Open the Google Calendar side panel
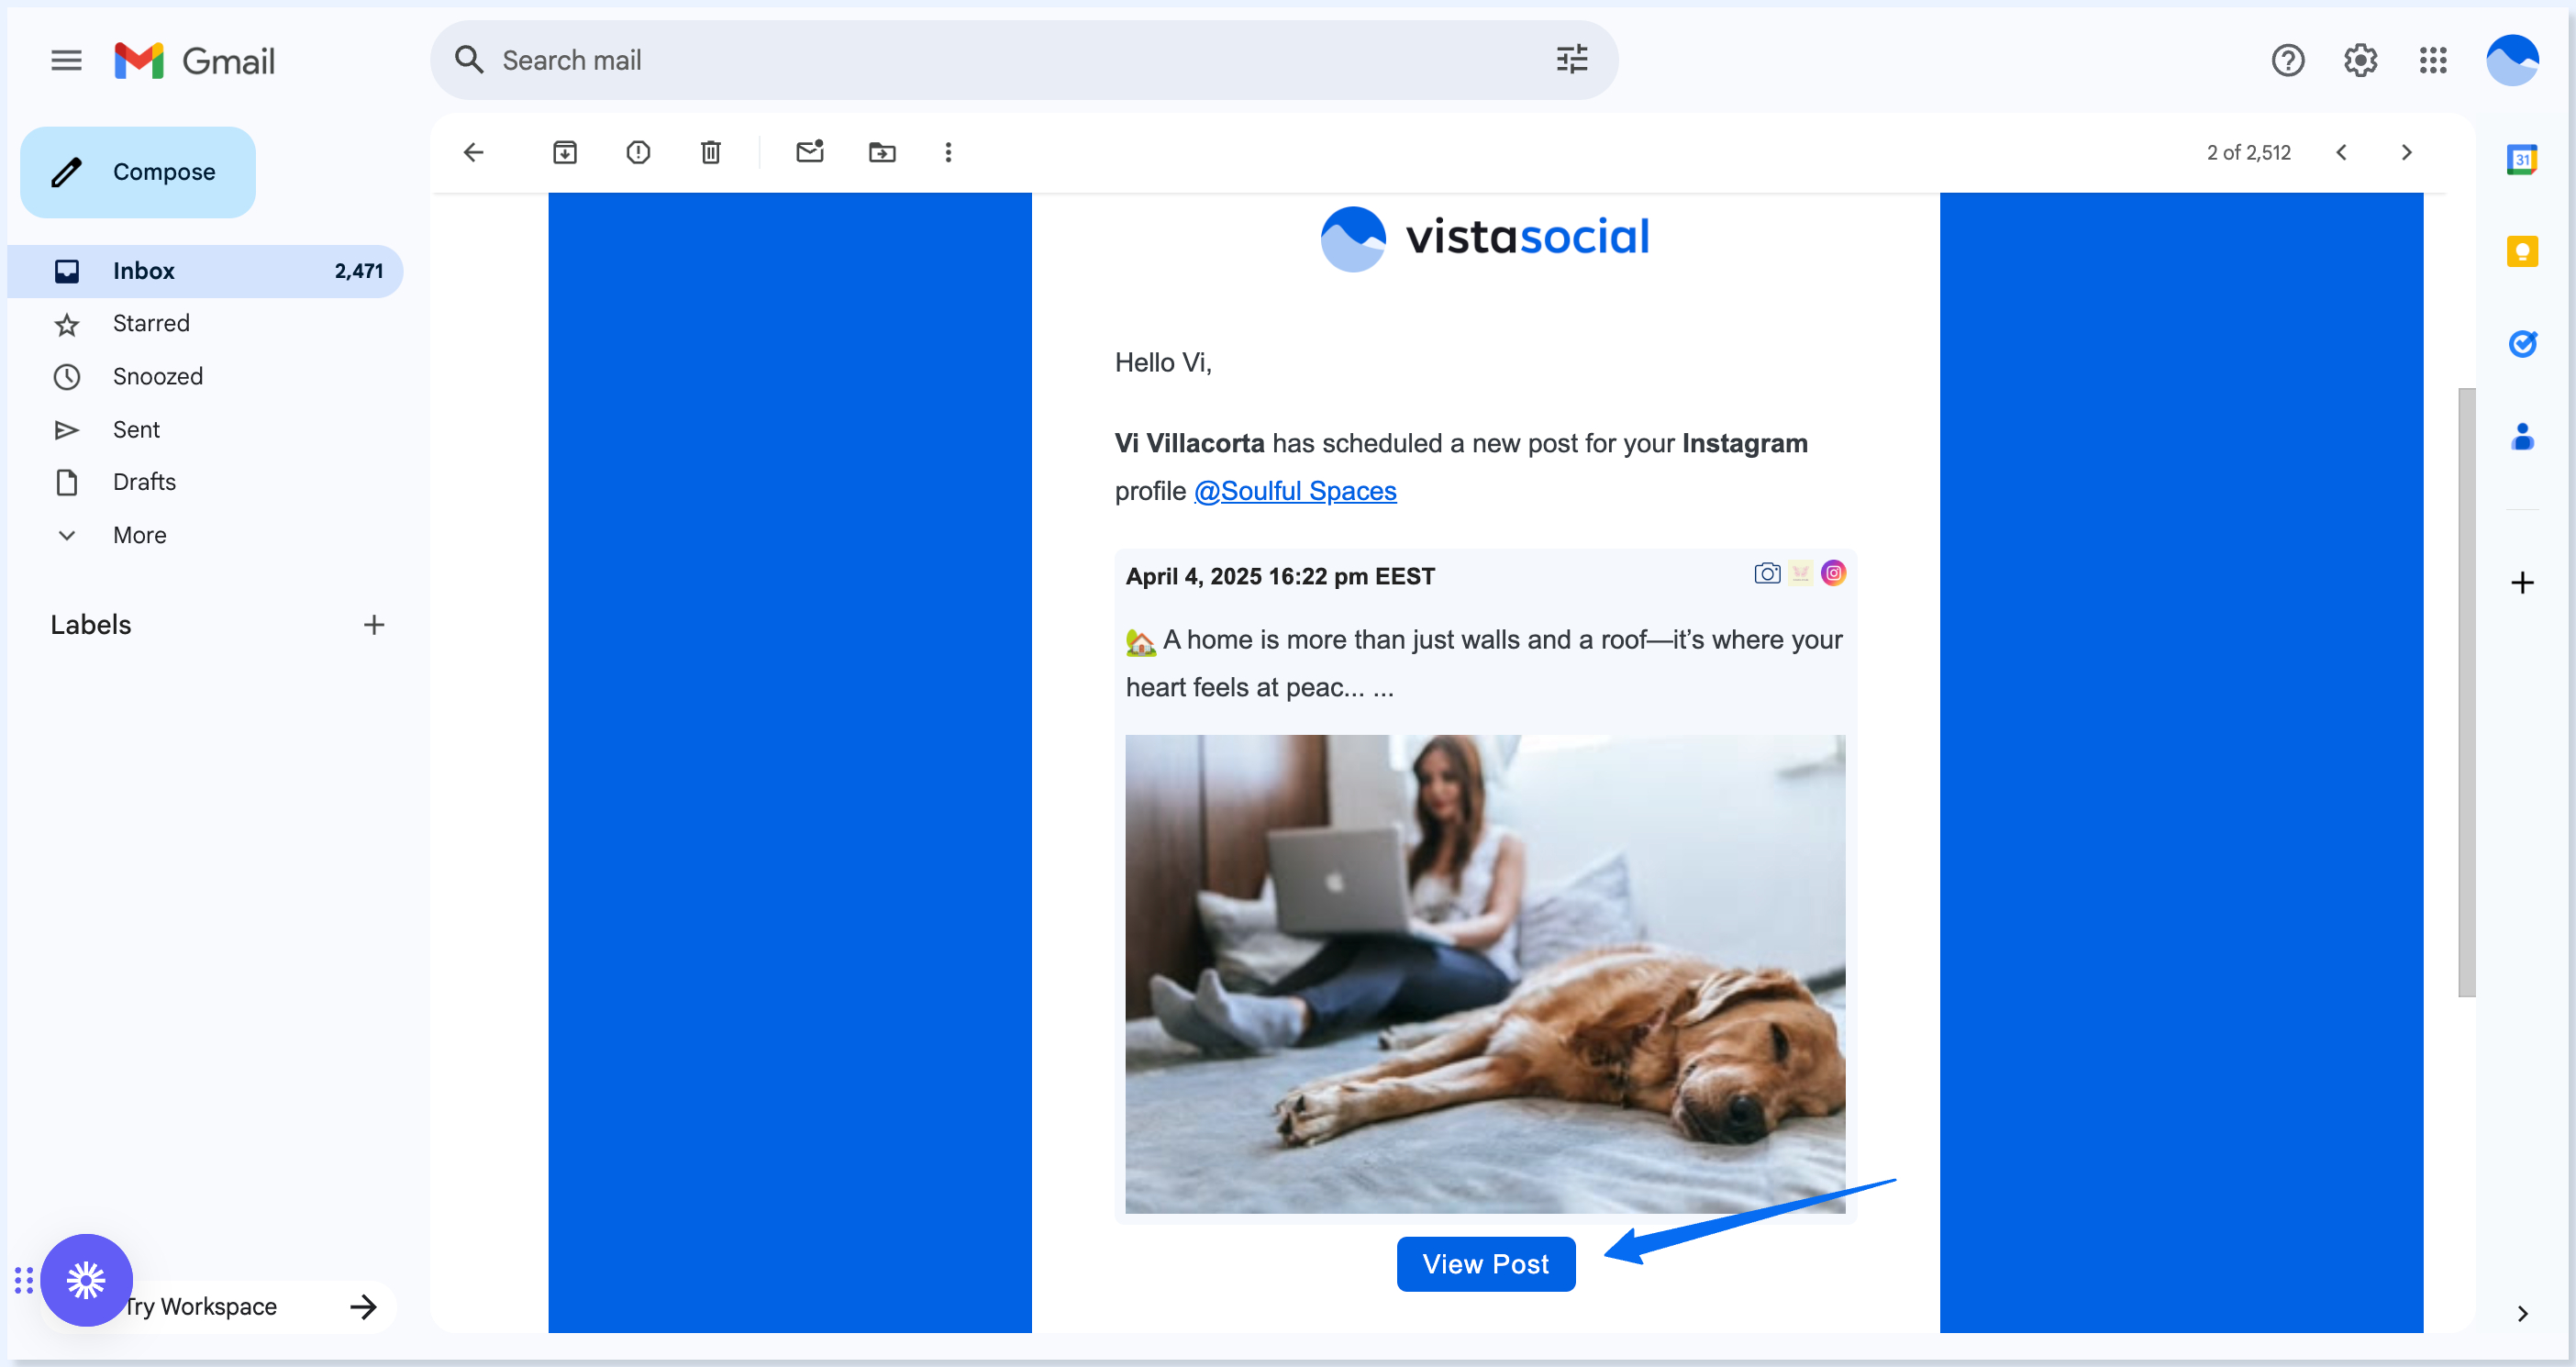 tap(2522, 159)
